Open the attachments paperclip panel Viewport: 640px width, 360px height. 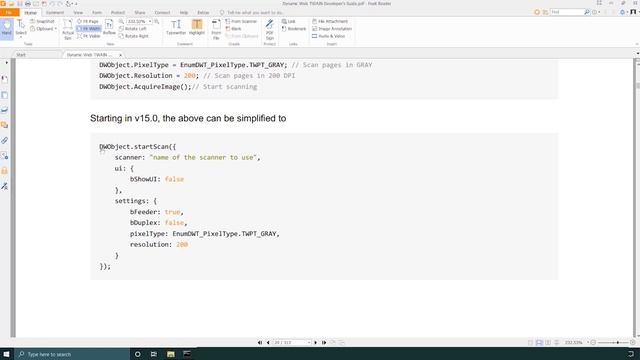[x=4, y=140]
